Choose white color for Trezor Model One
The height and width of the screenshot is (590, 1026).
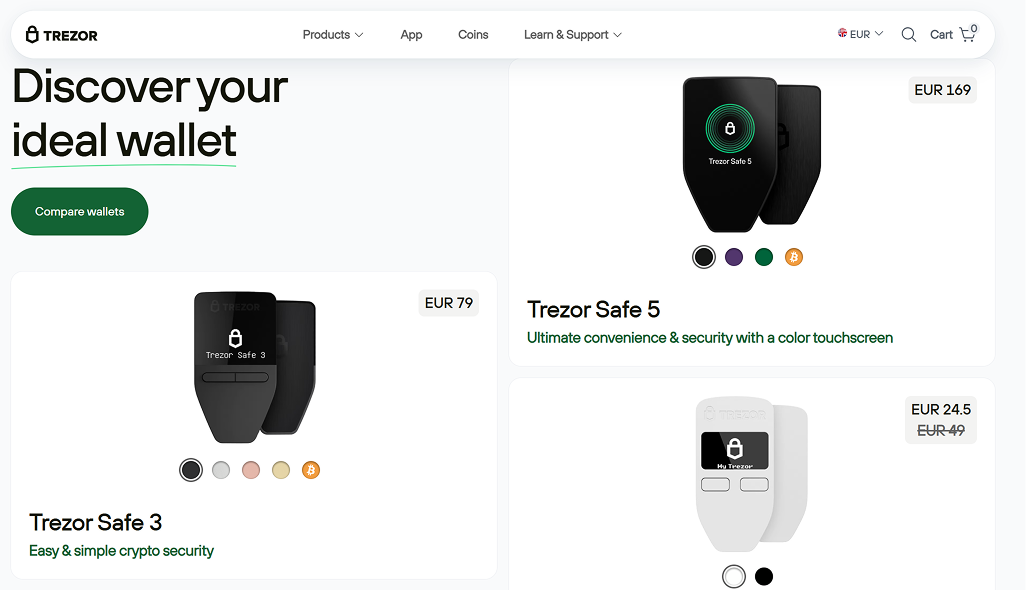pos(734,576)
